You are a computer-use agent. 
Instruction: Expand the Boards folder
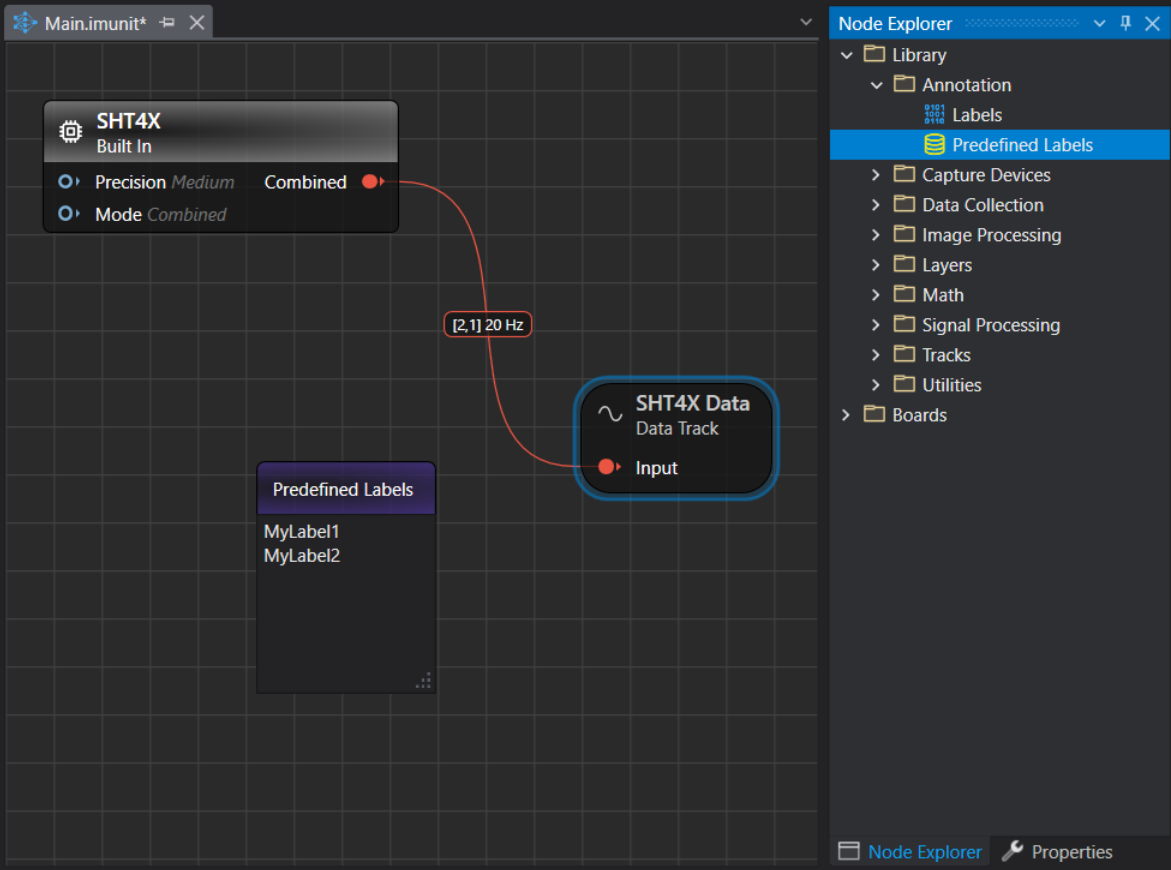coord(847,415)
